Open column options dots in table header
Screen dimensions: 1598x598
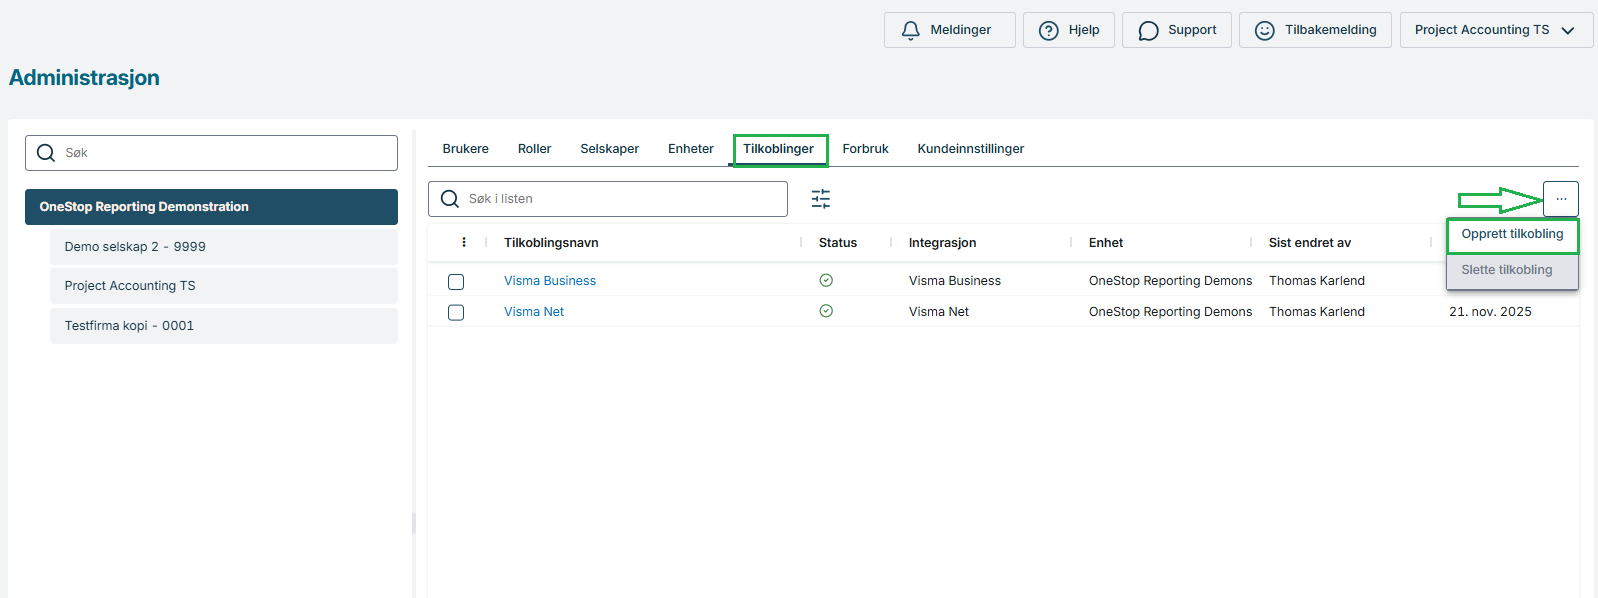[x=464, y=243]
